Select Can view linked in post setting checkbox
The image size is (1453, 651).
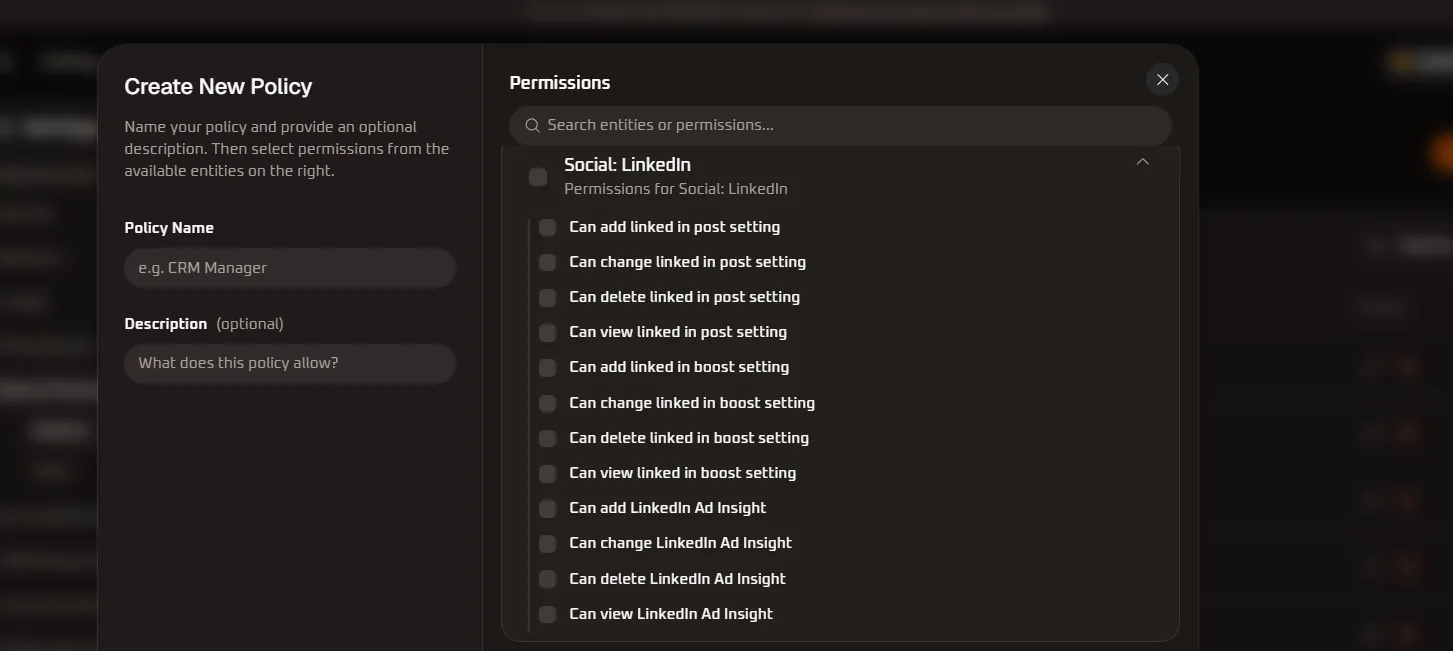[547, 332]
